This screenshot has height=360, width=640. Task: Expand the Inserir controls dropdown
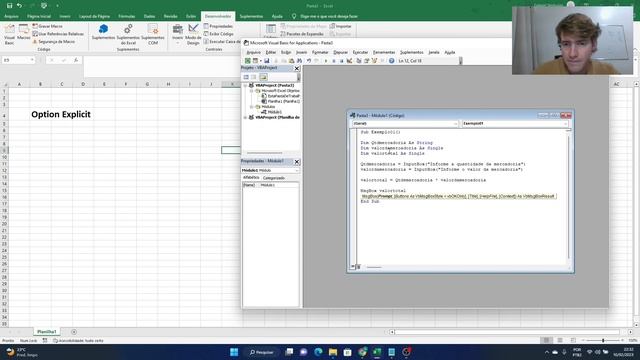click(x=178, y=34)
